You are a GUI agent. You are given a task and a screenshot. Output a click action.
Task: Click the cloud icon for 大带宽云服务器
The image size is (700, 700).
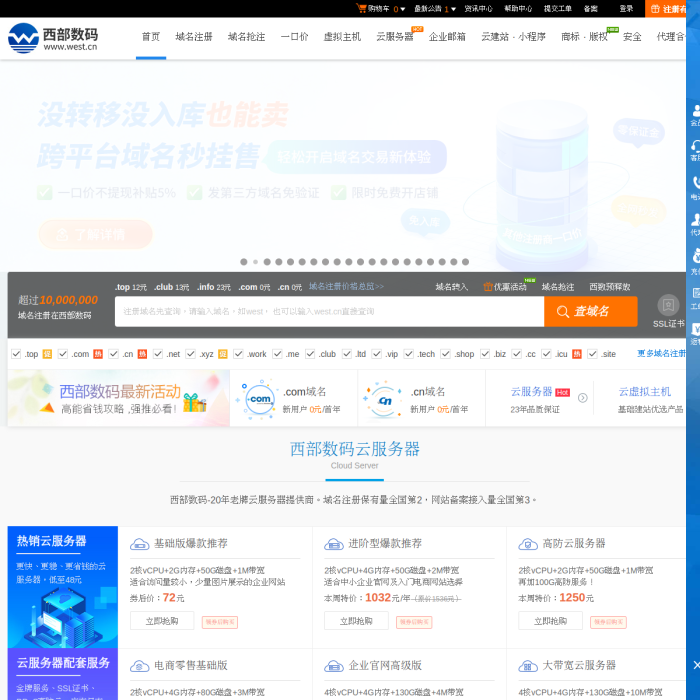click(528, 666)
